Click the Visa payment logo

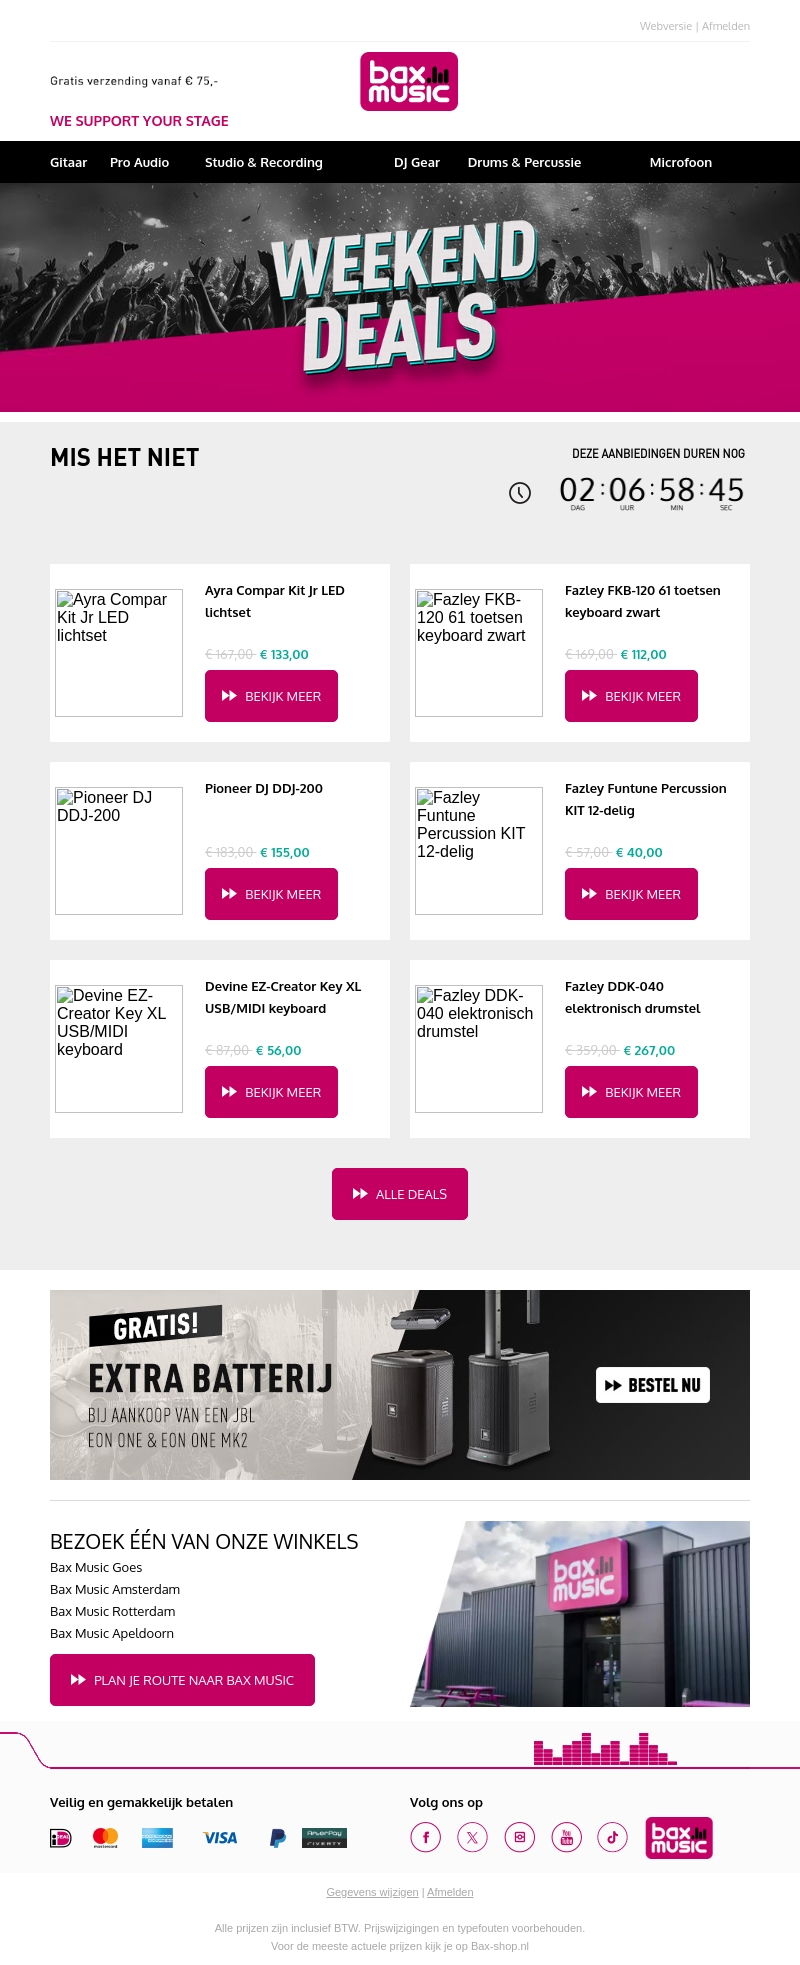(220, 1838)
